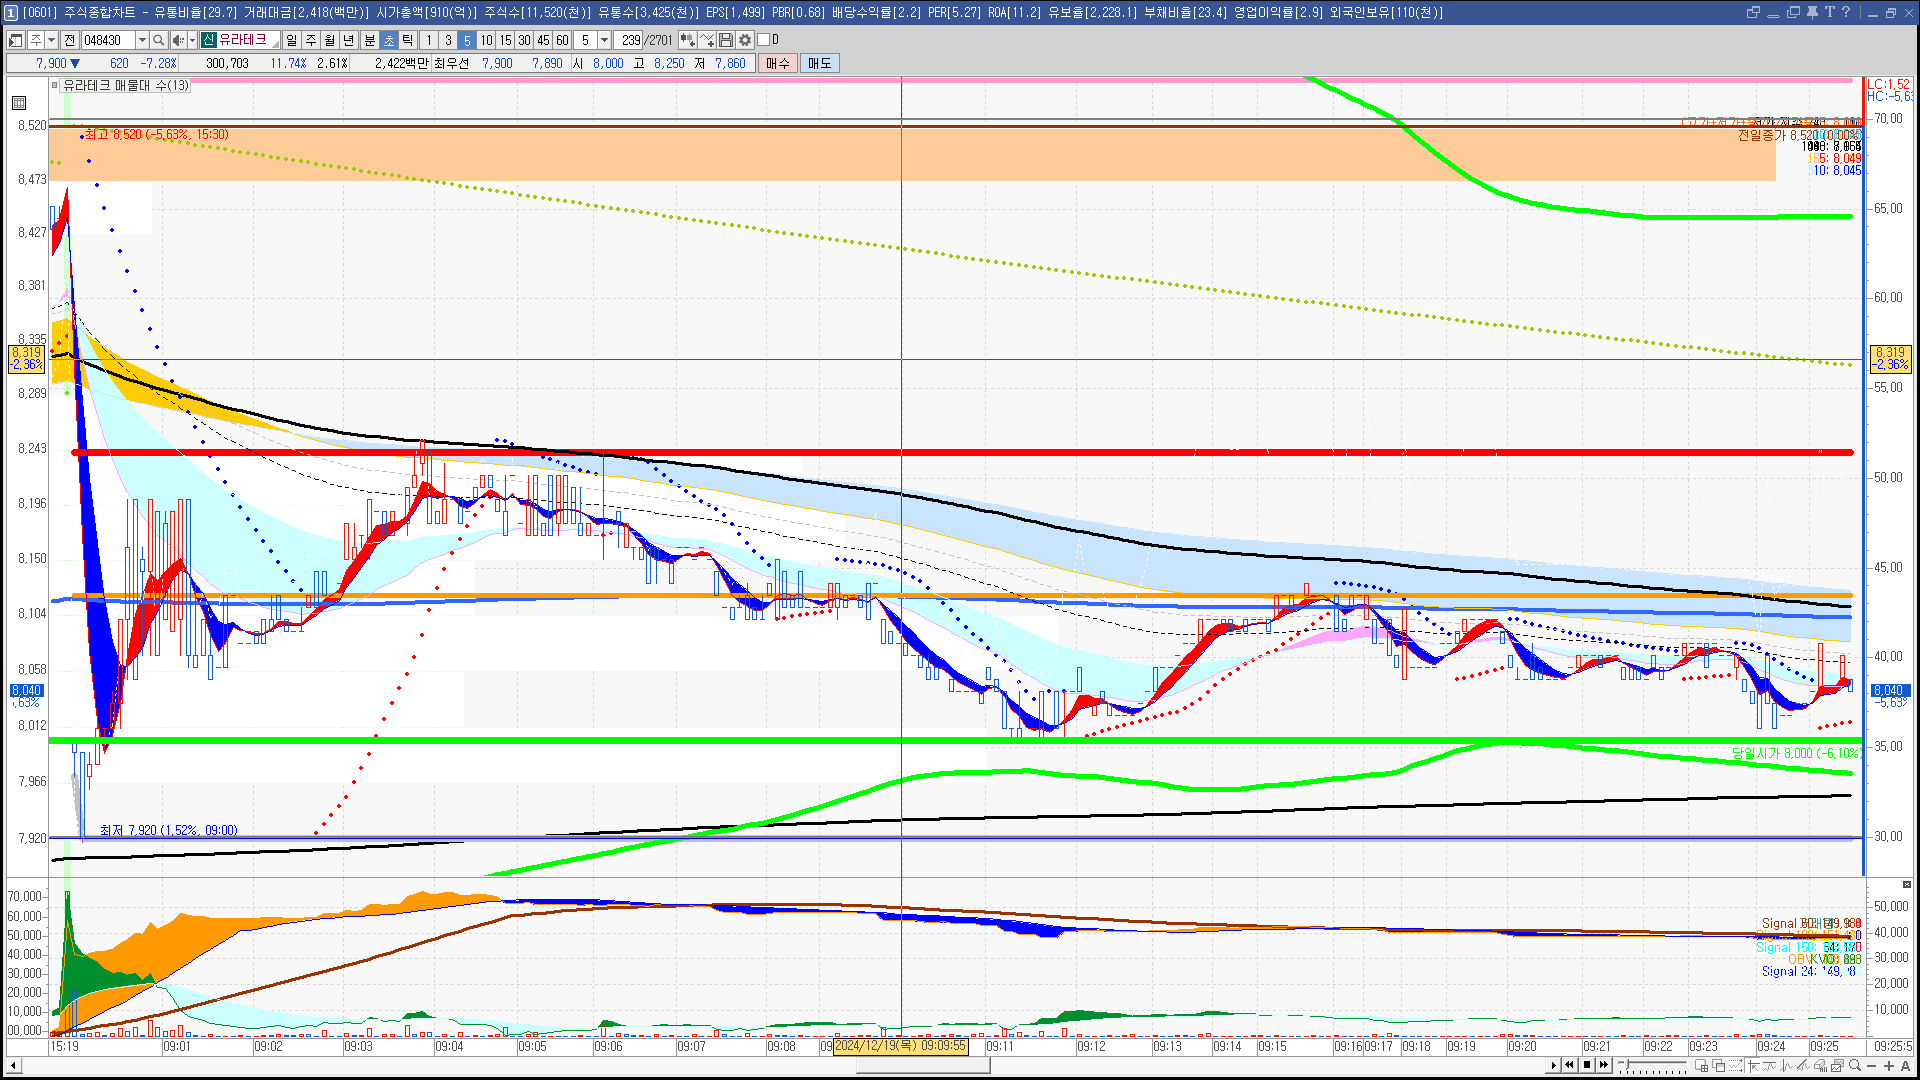Open the stock code 048430 dropdown arrow
This screenshot has width=1920, height=1080.
pos(142,40)
